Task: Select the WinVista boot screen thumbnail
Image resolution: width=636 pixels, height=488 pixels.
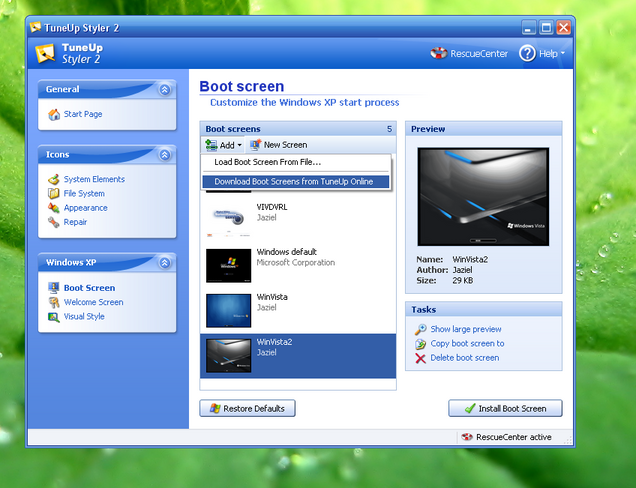Action: coord(228,311)
